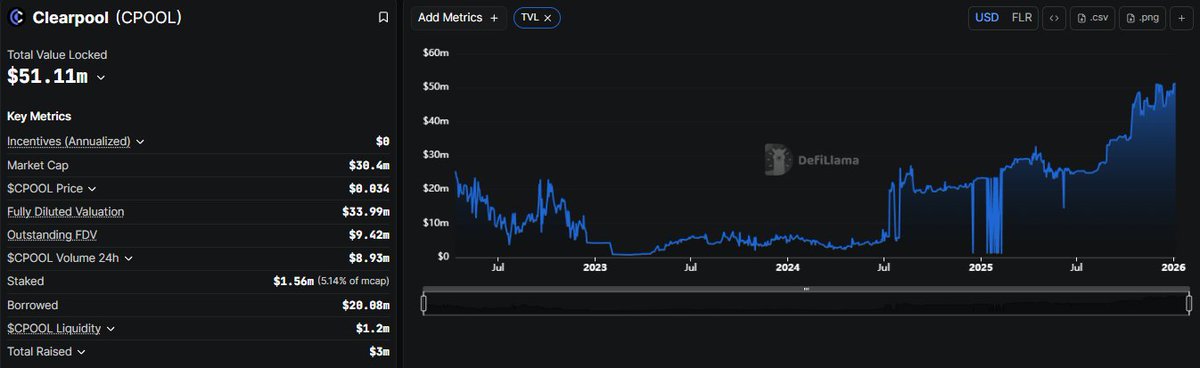Click the $33.99m FDV value
Viewport: 1200px width, 368px height.
[x=366, y=211]
